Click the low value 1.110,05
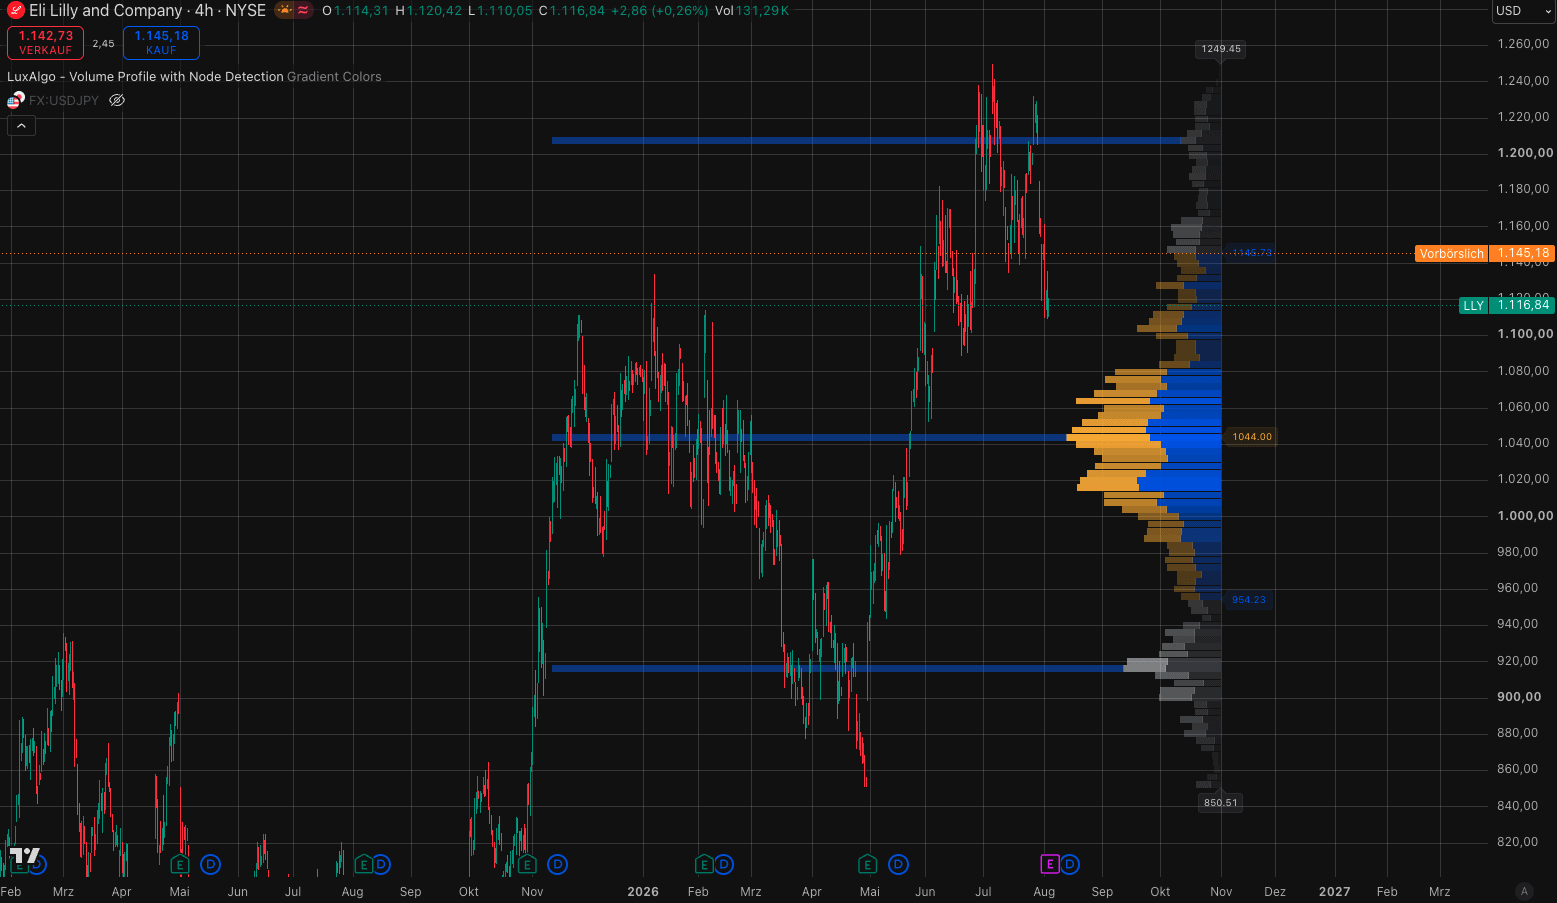 (505, 11)
